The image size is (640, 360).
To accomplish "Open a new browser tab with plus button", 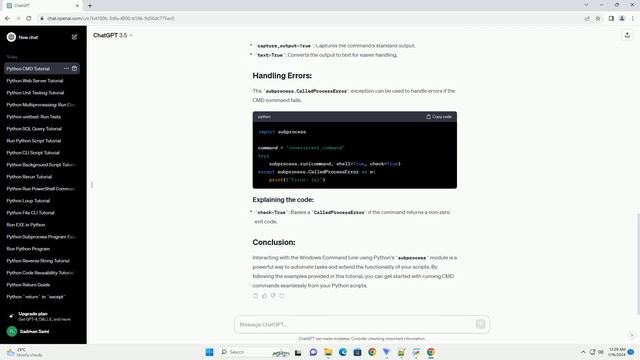I will tap(90, 5).
